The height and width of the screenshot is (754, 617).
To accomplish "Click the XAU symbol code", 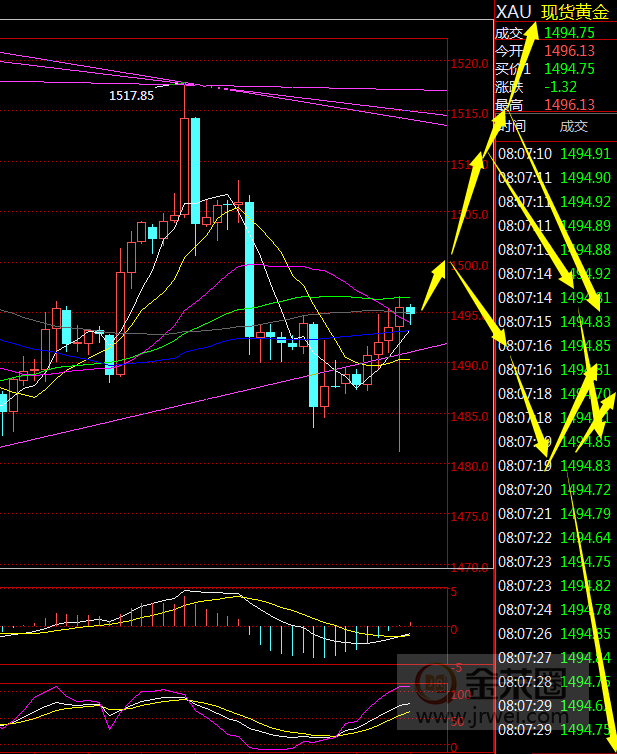I will [513, 12].
